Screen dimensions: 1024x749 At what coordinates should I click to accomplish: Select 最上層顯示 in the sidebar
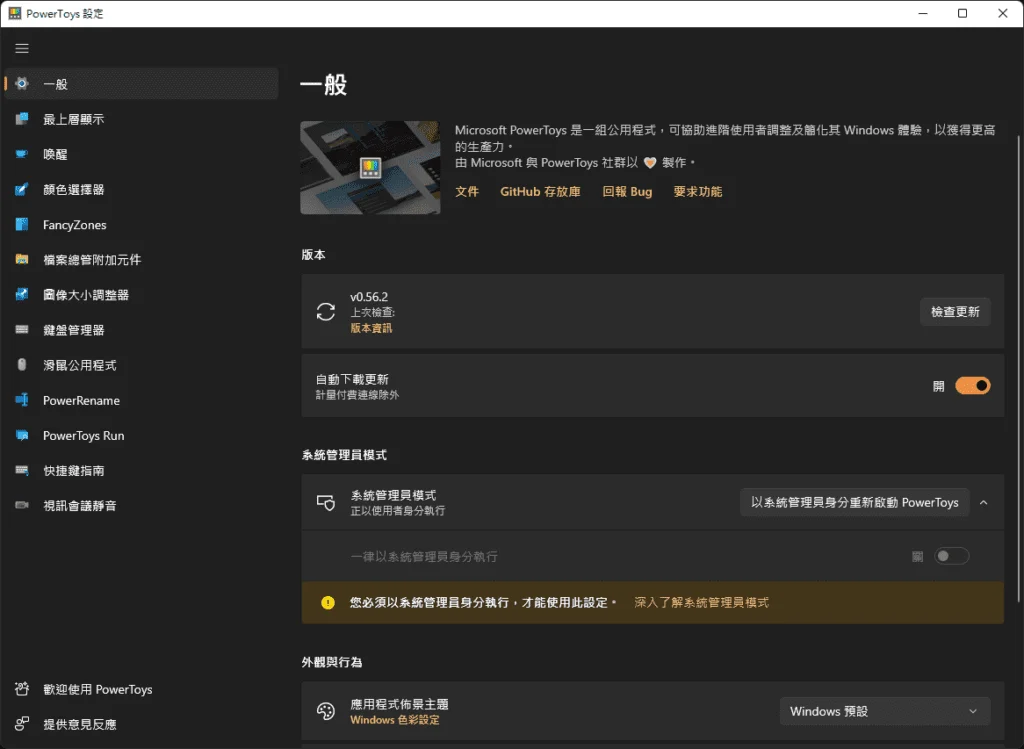141,119
